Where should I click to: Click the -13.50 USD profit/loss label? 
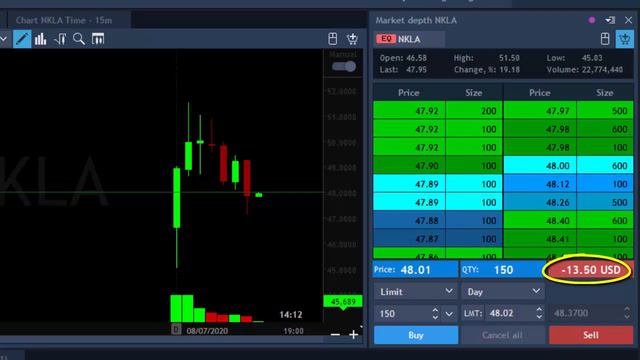tap(591, 270)
